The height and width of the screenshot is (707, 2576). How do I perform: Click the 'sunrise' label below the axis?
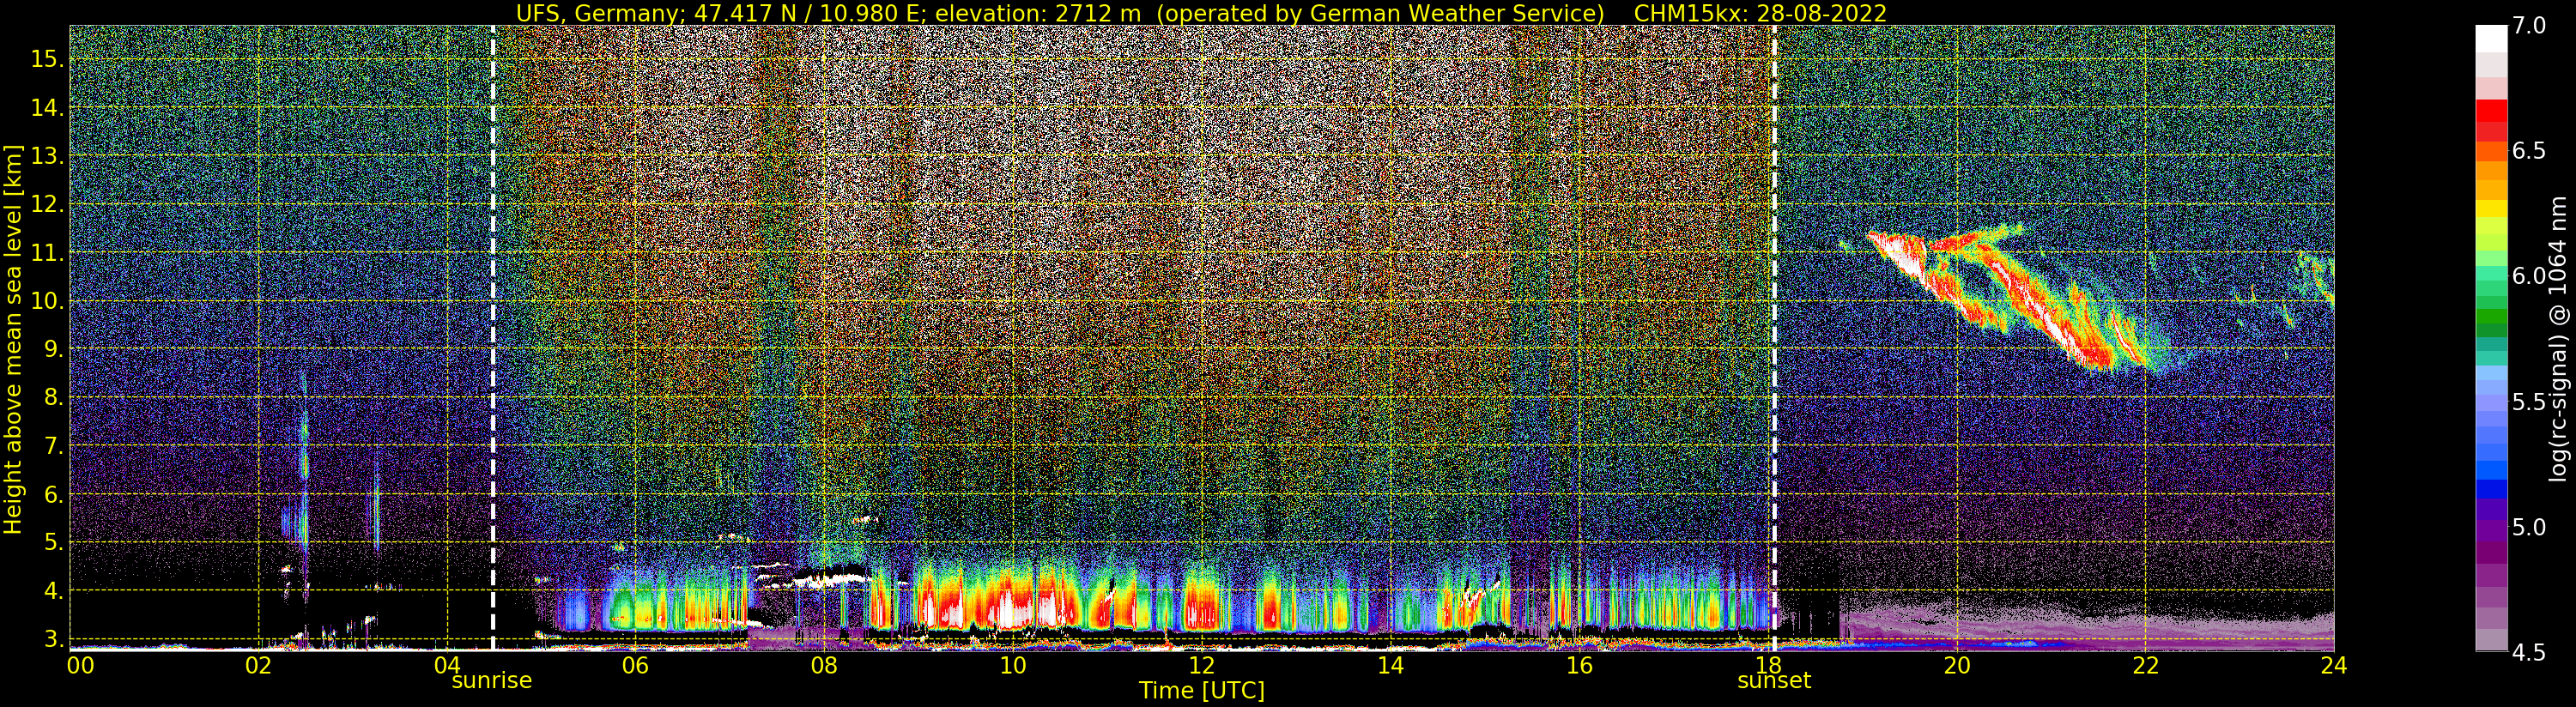[492, 681]
